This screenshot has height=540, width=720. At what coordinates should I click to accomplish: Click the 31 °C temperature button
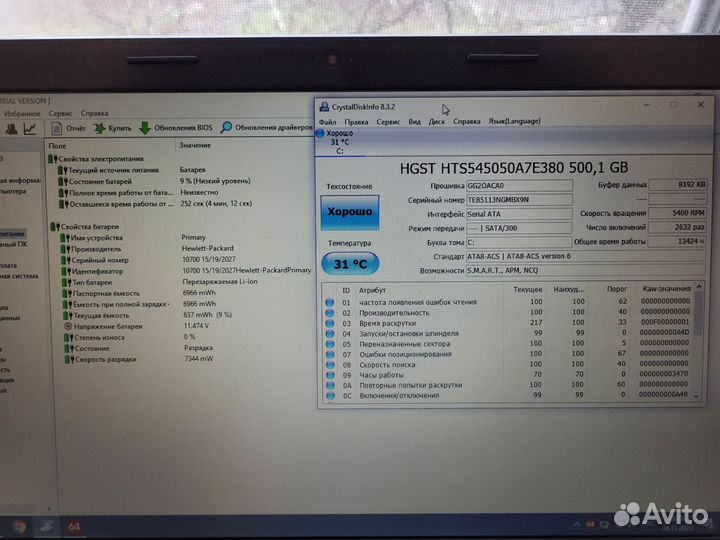point(350,264)
